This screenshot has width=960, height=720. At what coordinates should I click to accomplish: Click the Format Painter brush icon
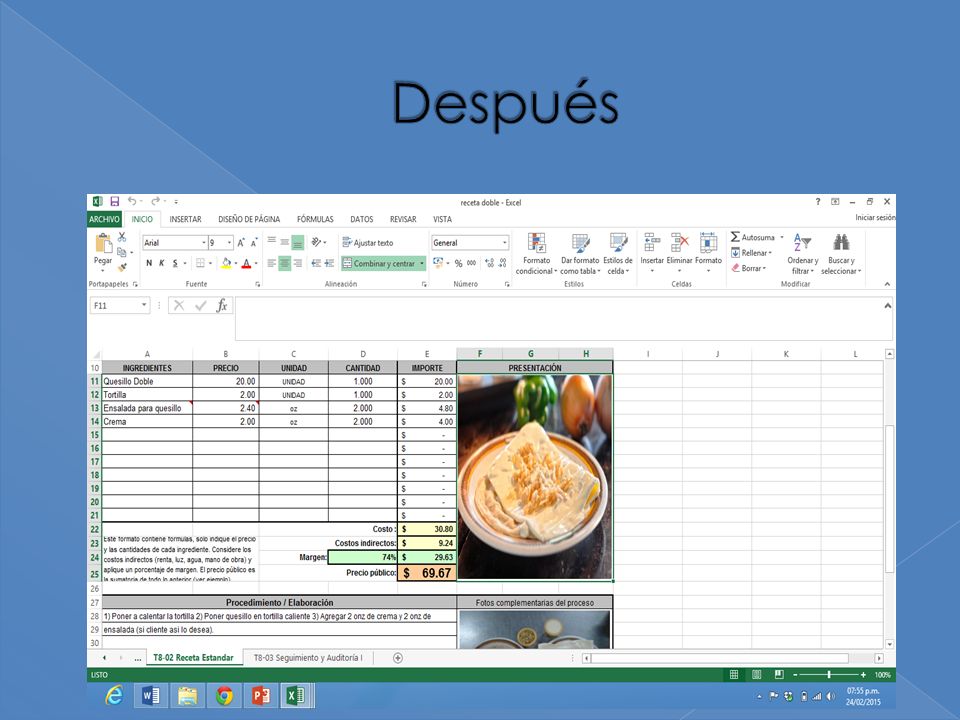(122, 267)
